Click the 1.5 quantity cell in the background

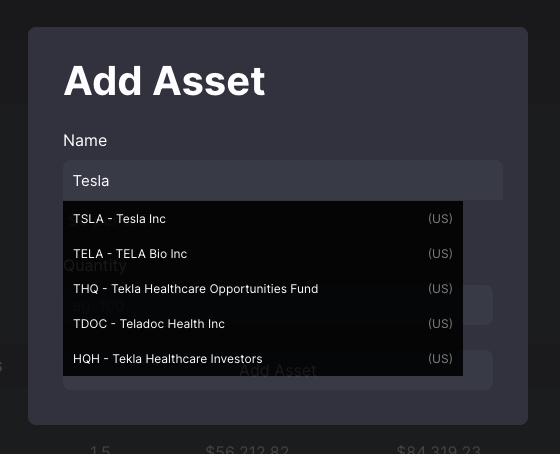click(x=100, y=449)
